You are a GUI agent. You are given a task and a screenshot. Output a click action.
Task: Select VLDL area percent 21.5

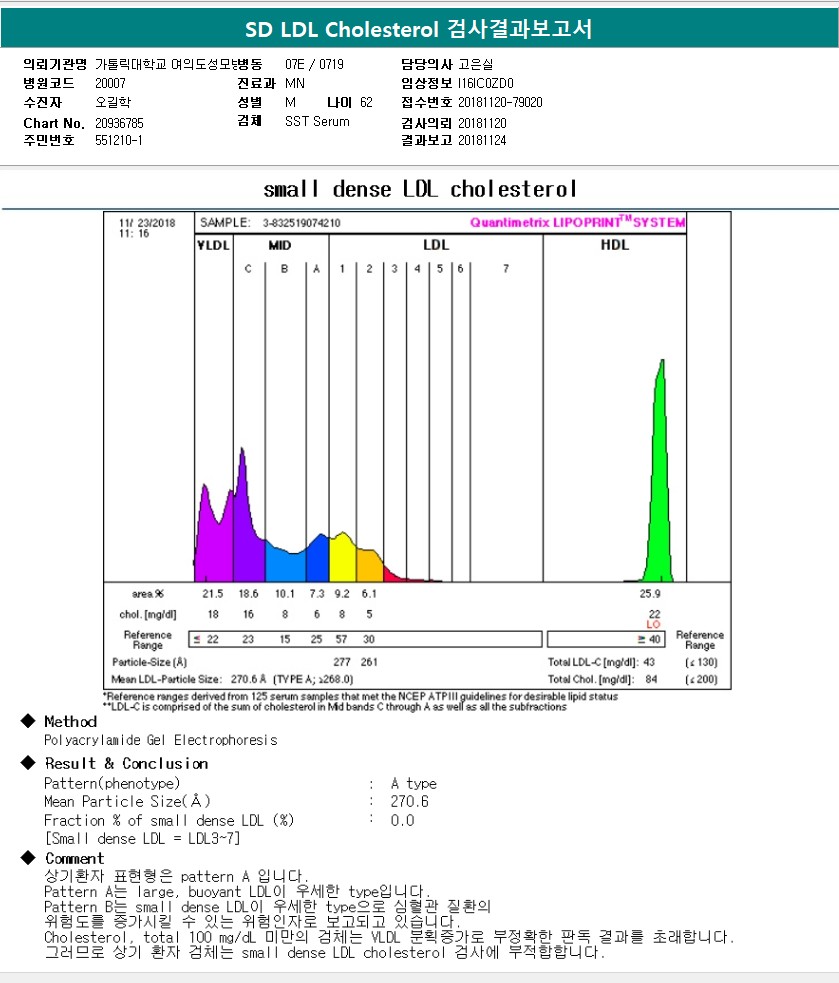(213, 594)
